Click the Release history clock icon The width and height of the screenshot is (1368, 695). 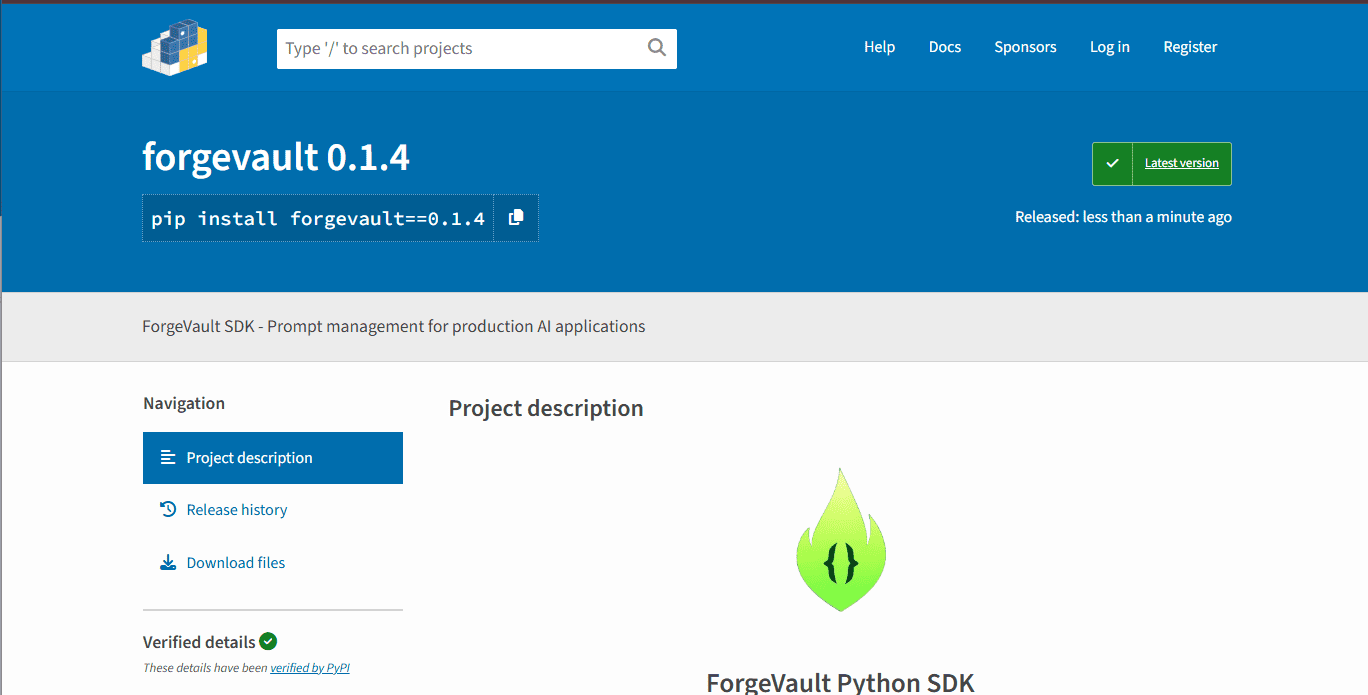coord(168,509)
